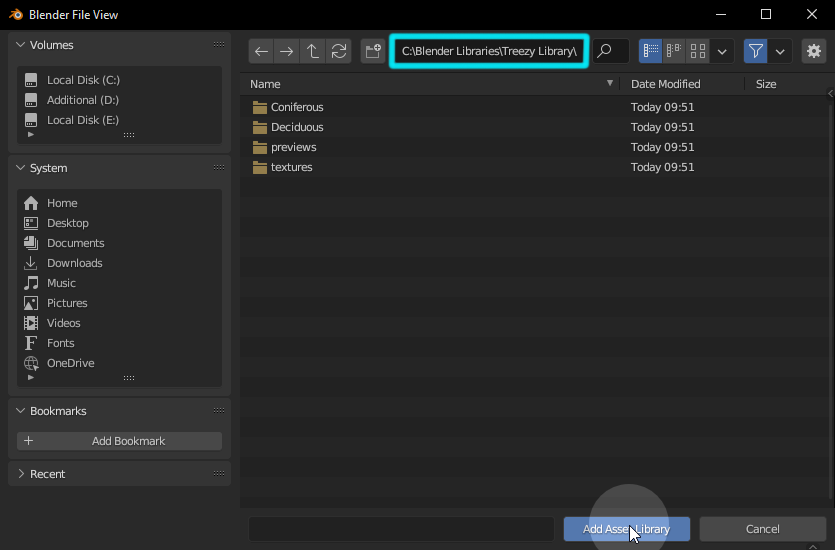This screenshot has width=835, height=550.
Task: Switch to vertical list display mode
Action: coord(651,51)
